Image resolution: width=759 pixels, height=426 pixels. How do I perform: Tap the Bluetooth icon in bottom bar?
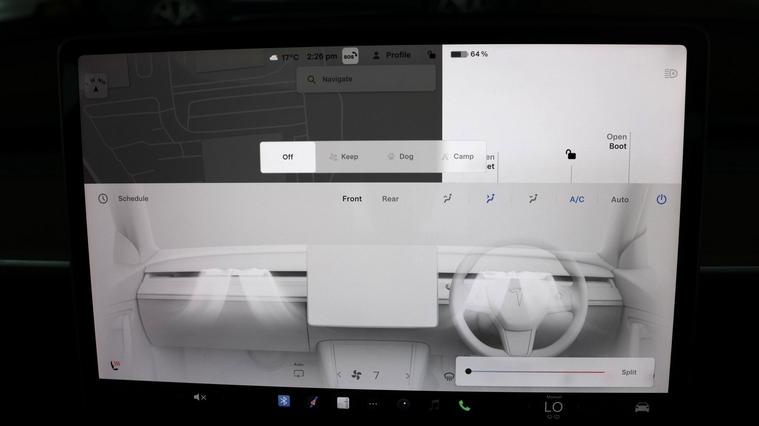pos(284,402)
